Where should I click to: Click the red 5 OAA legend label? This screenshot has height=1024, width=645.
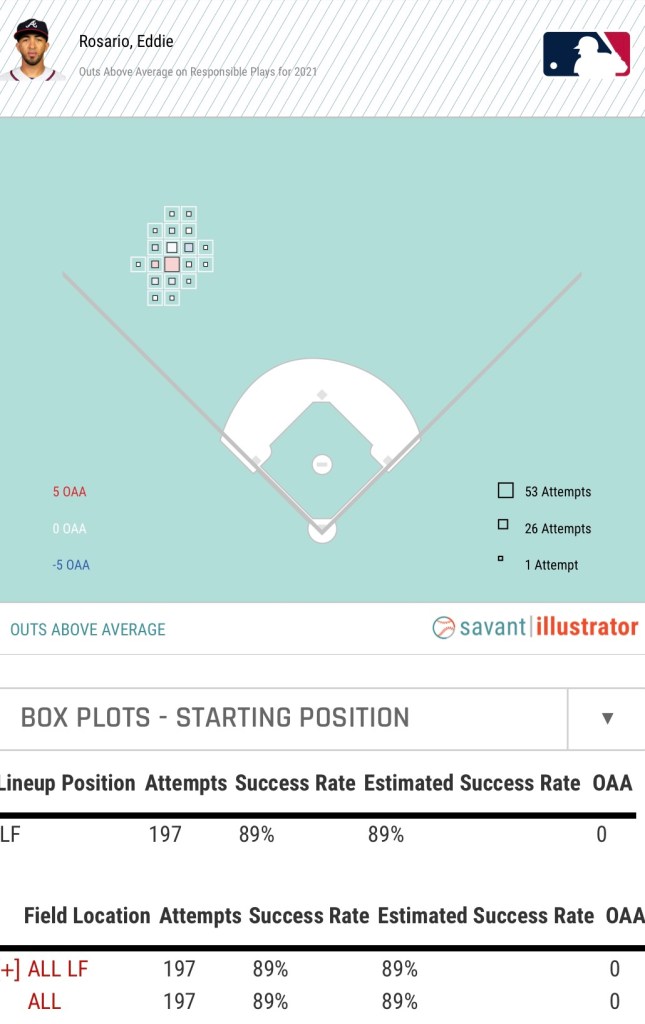tap(70, 492)
